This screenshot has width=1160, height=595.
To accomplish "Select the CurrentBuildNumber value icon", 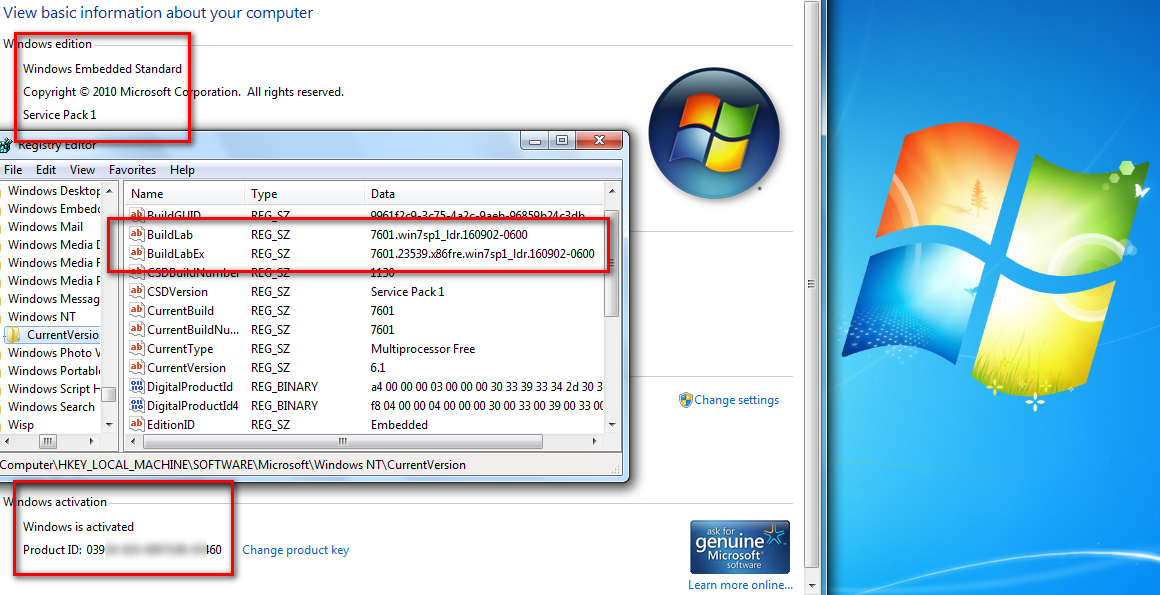I will [x=137, y=329].
